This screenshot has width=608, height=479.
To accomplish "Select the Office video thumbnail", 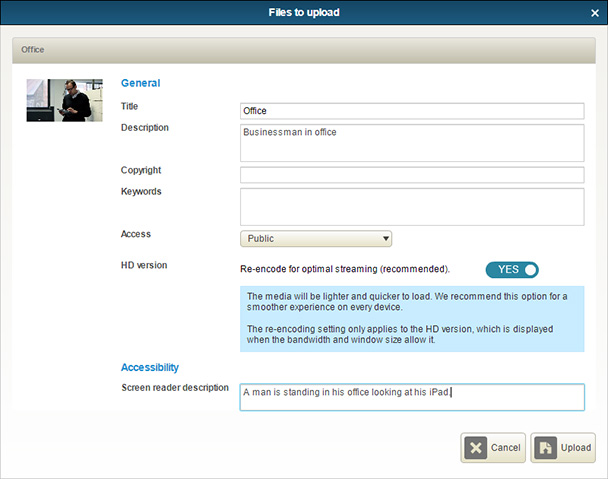I will [x=64, y=100].
